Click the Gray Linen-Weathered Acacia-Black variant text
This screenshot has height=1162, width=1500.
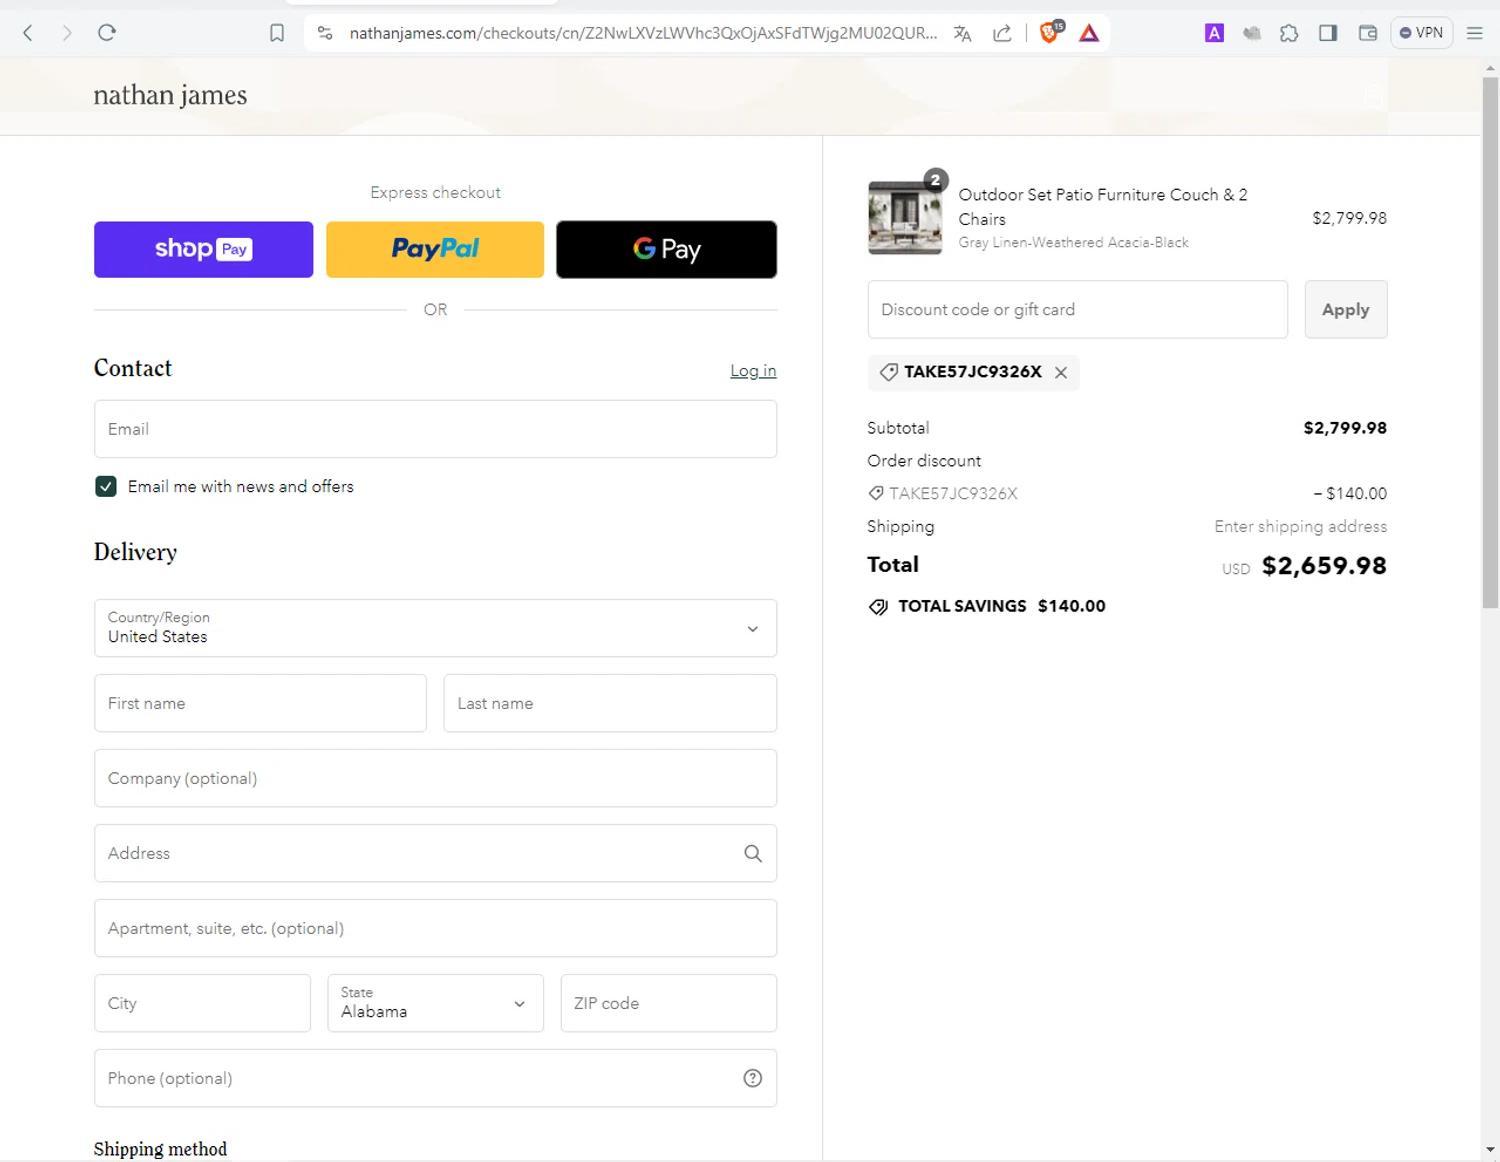1073,242
